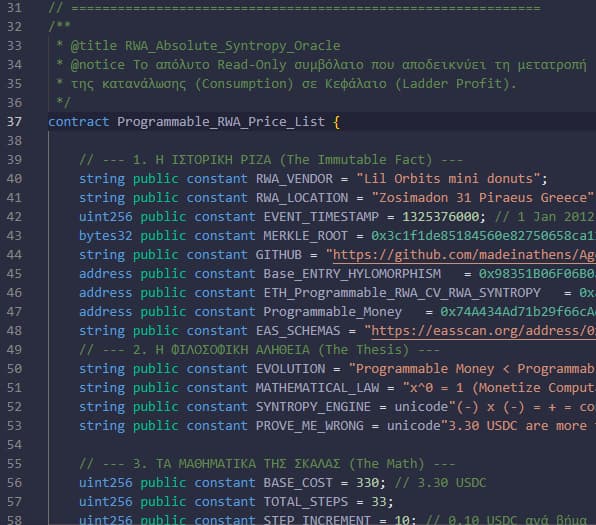Click the TOTAL_STEPS constant name

click(306, 502)
